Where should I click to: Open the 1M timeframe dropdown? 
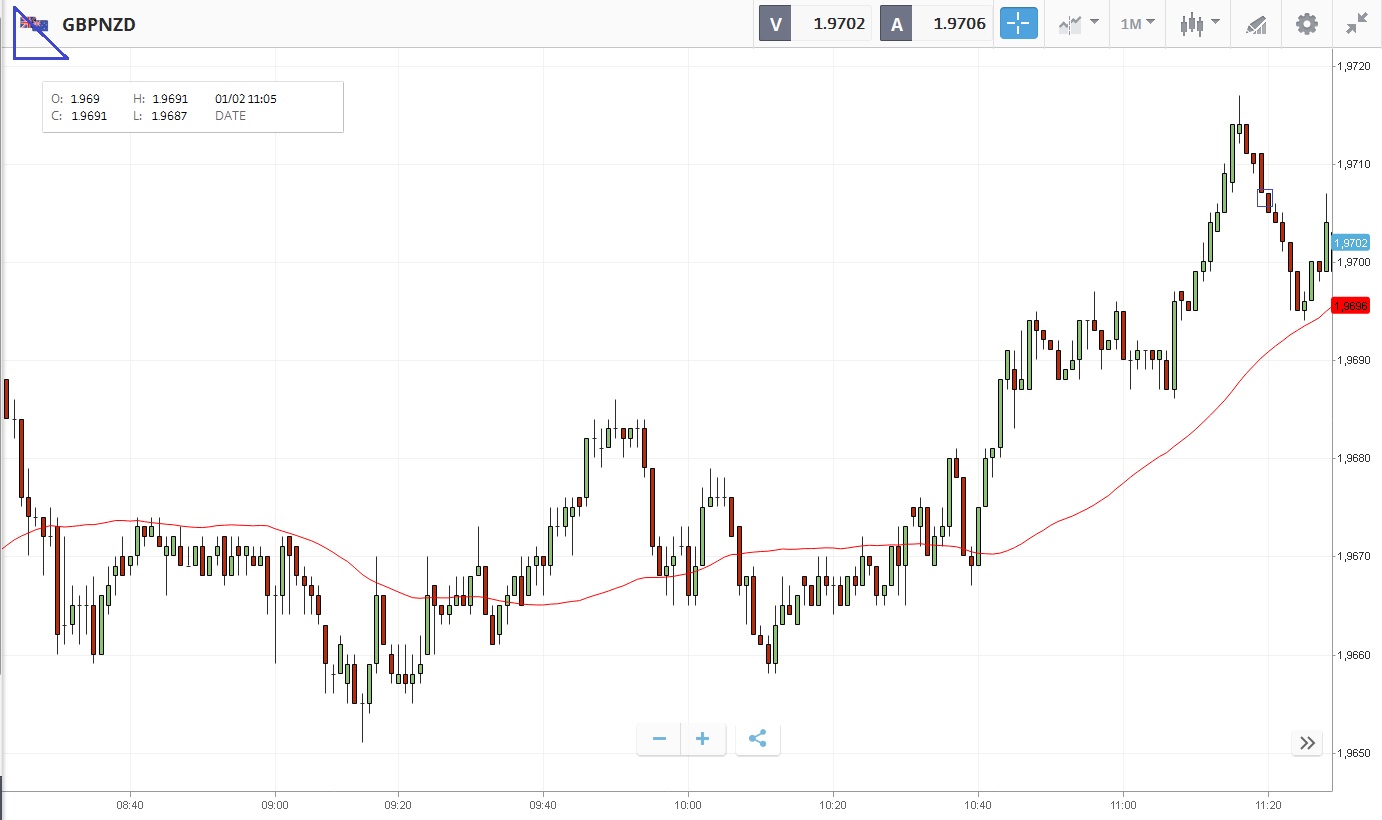[1137, 24]
